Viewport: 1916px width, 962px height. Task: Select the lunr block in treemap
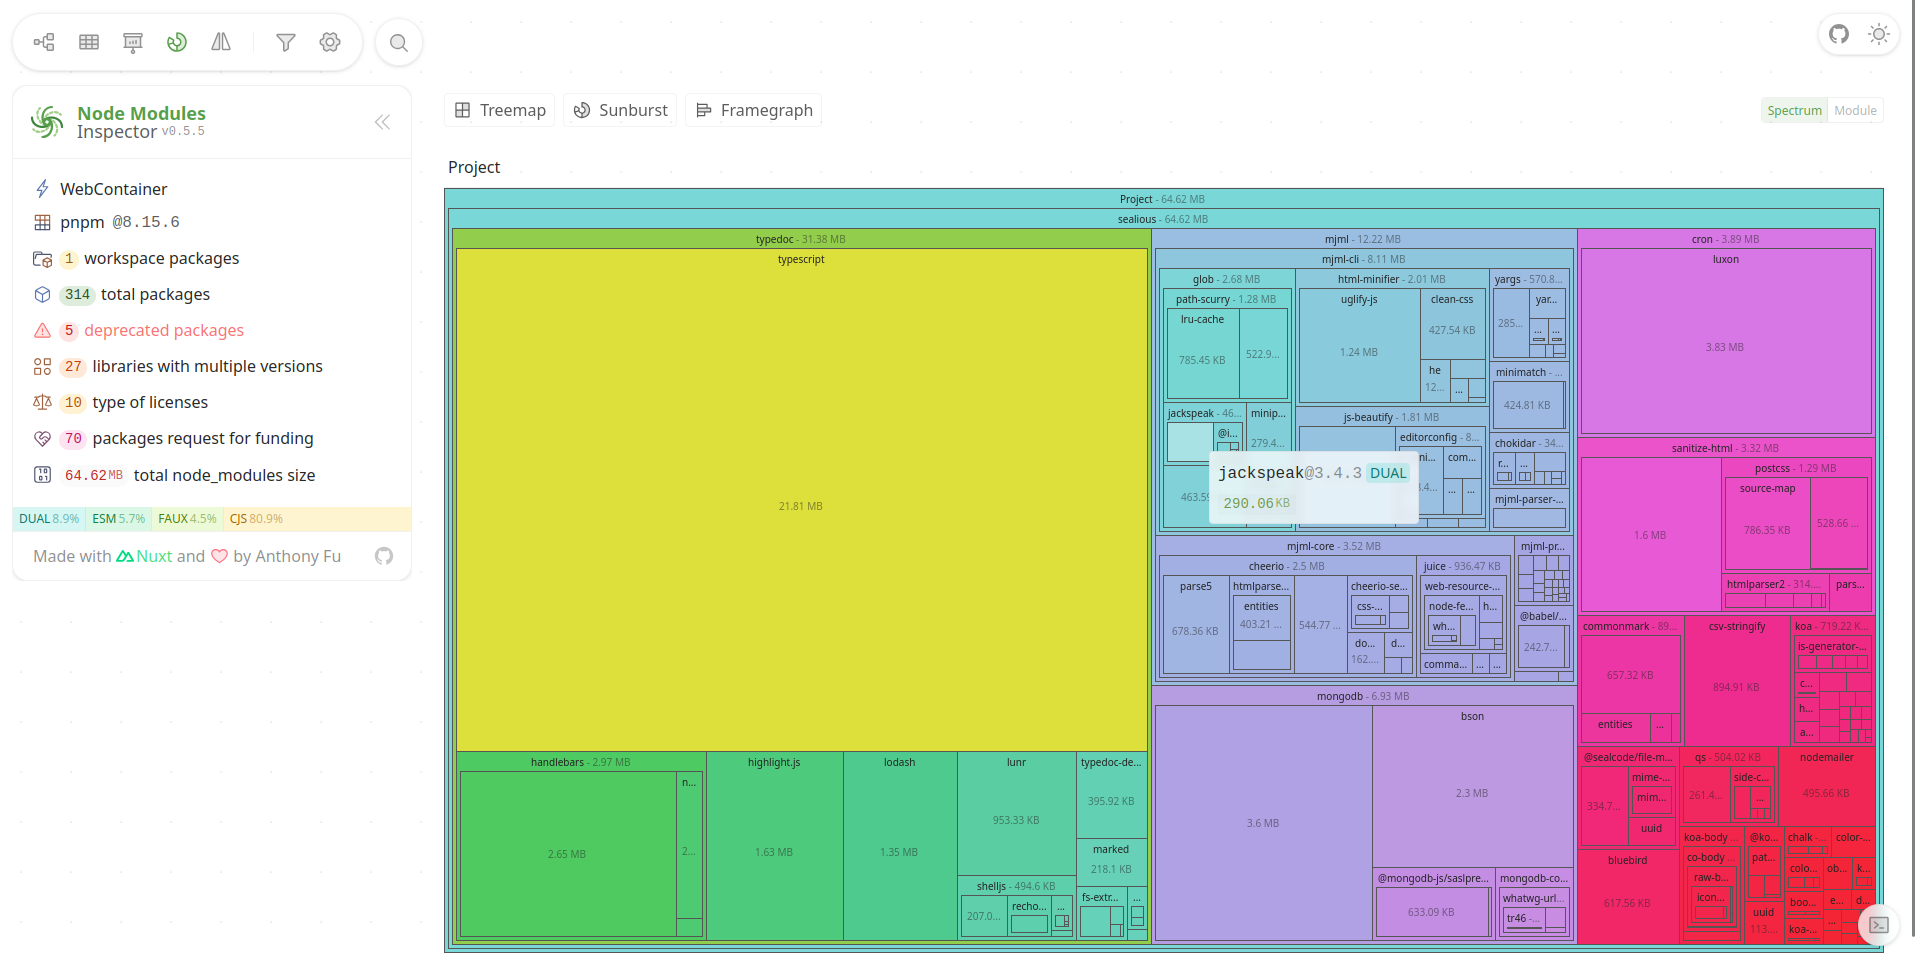1016,814
